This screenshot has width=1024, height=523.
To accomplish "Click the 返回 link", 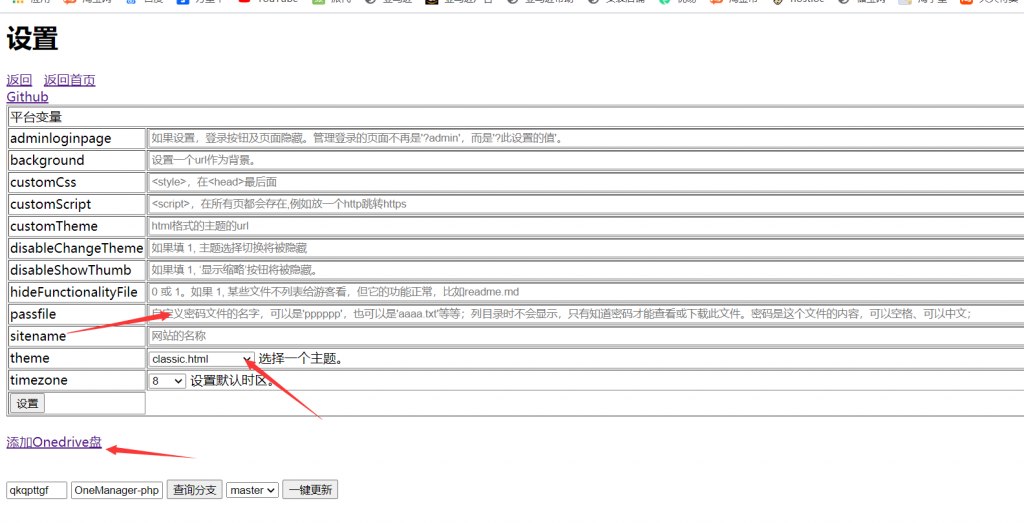I will click(19, 80).
